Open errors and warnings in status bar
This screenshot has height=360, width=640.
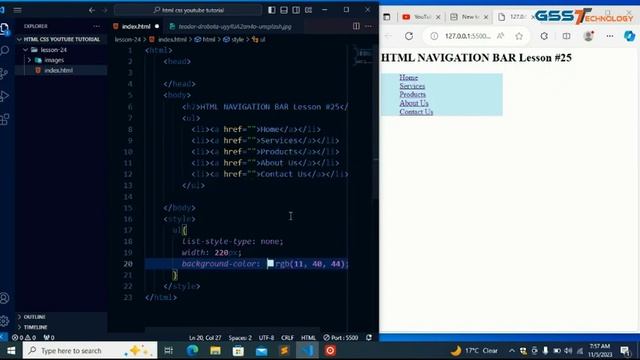point(24,338)
